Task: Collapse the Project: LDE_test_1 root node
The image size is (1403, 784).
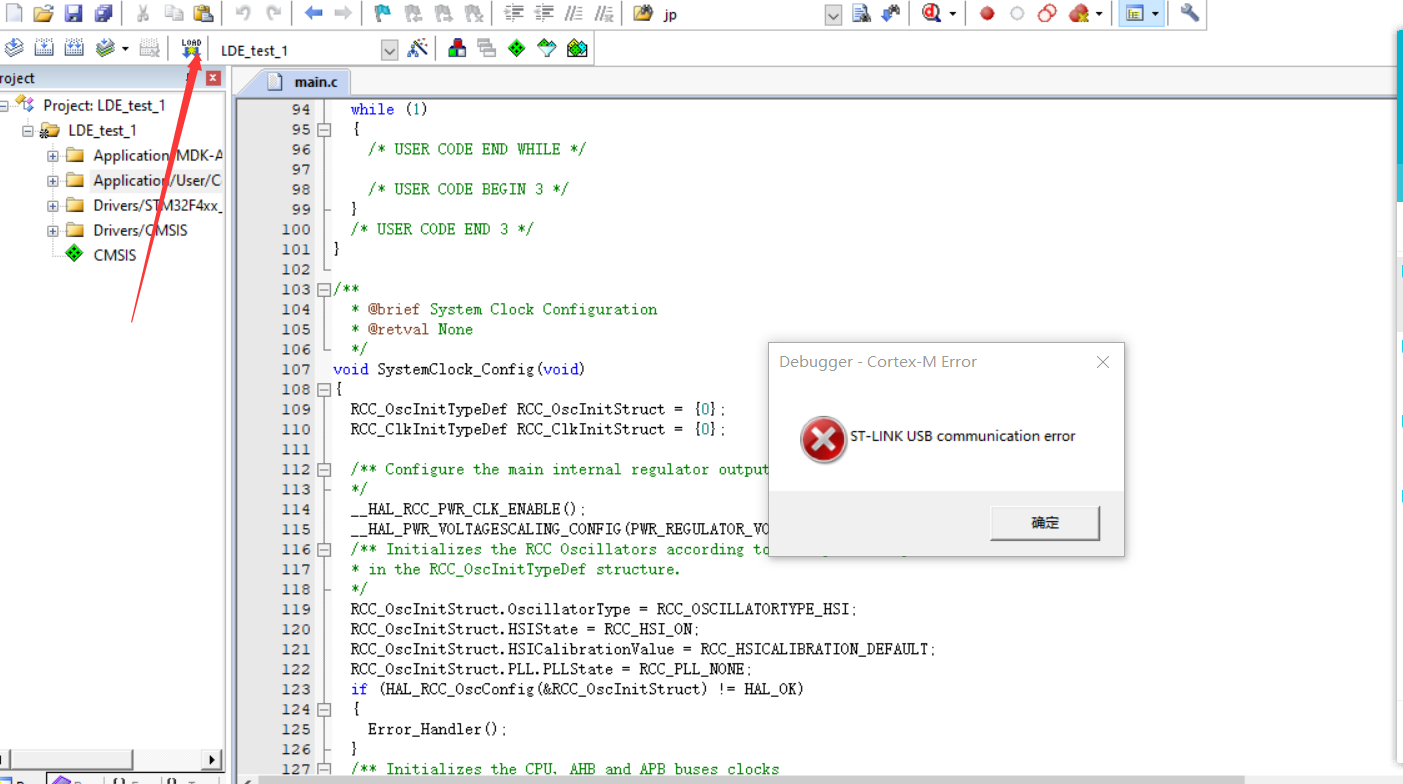Action: [4, 105]
